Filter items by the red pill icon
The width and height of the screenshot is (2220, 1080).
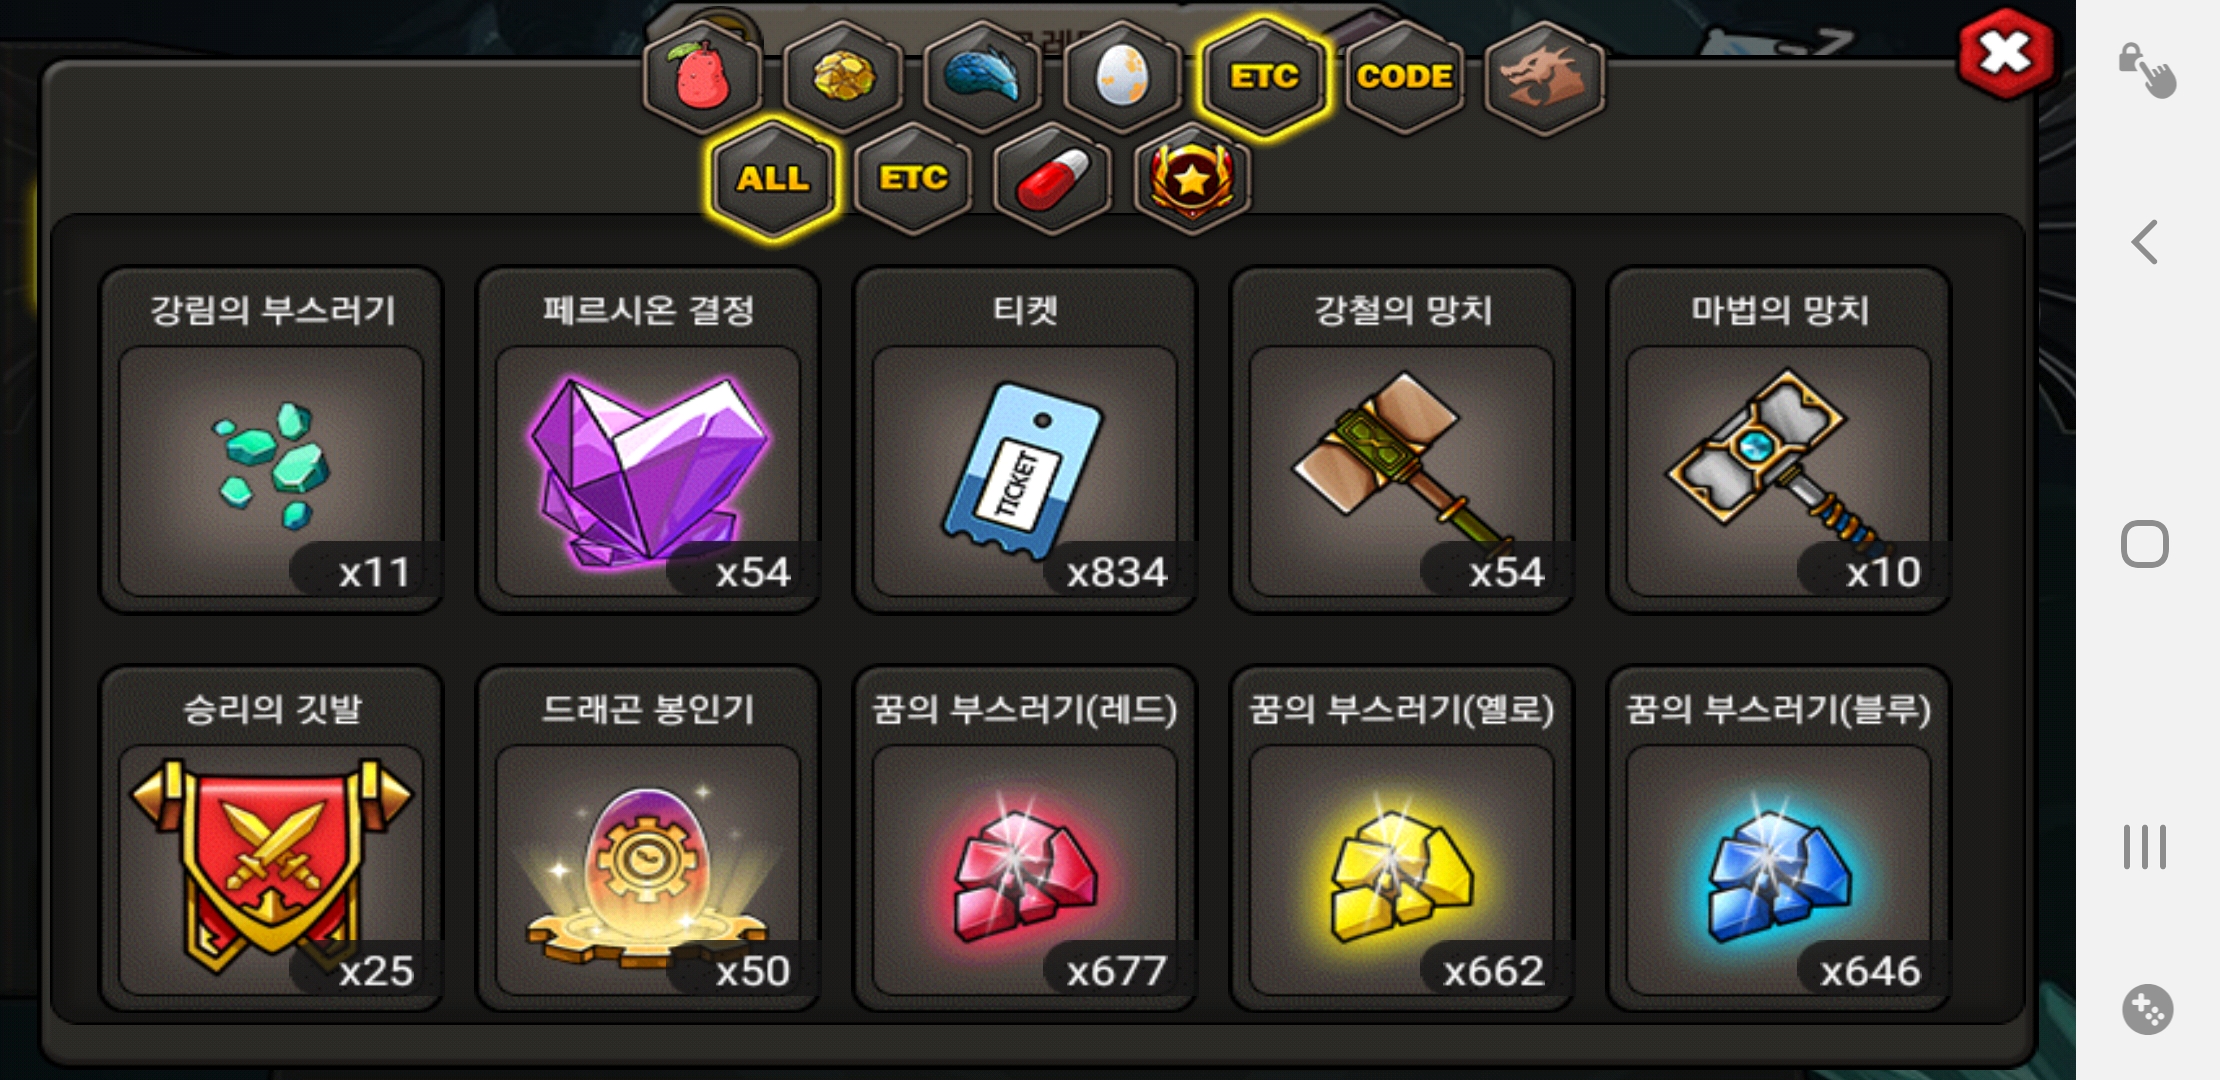pyautogui.click(x=1052, y=179)
